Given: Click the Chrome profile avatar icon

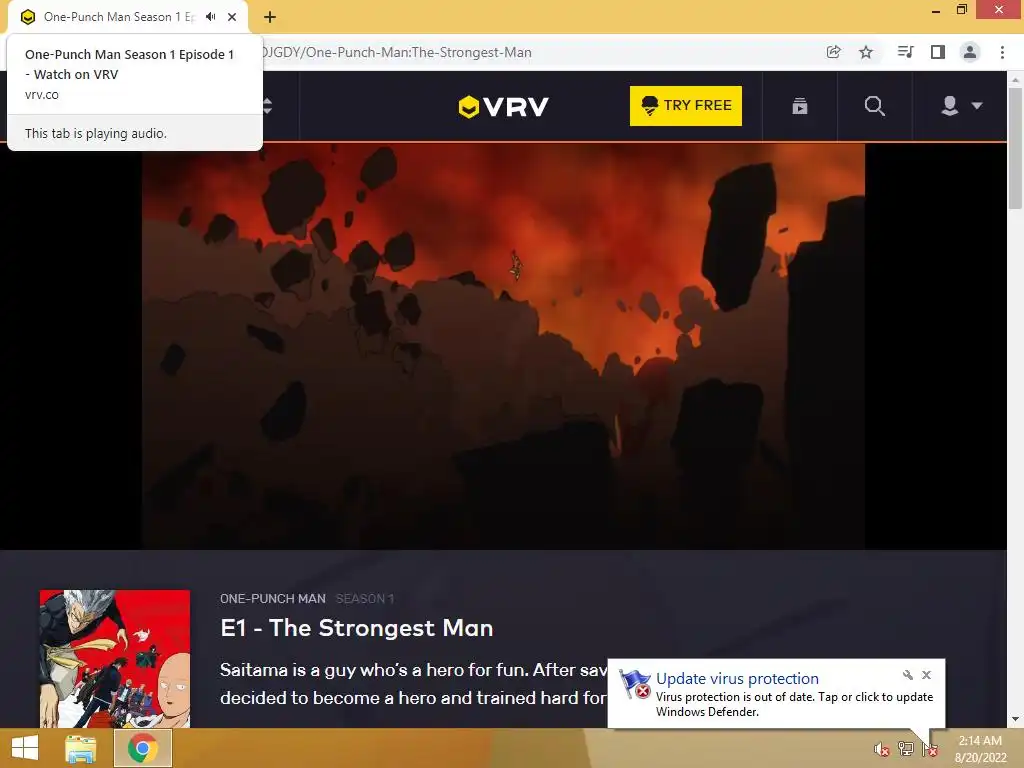Looking at the screenshot, I should tap(970, 52).
